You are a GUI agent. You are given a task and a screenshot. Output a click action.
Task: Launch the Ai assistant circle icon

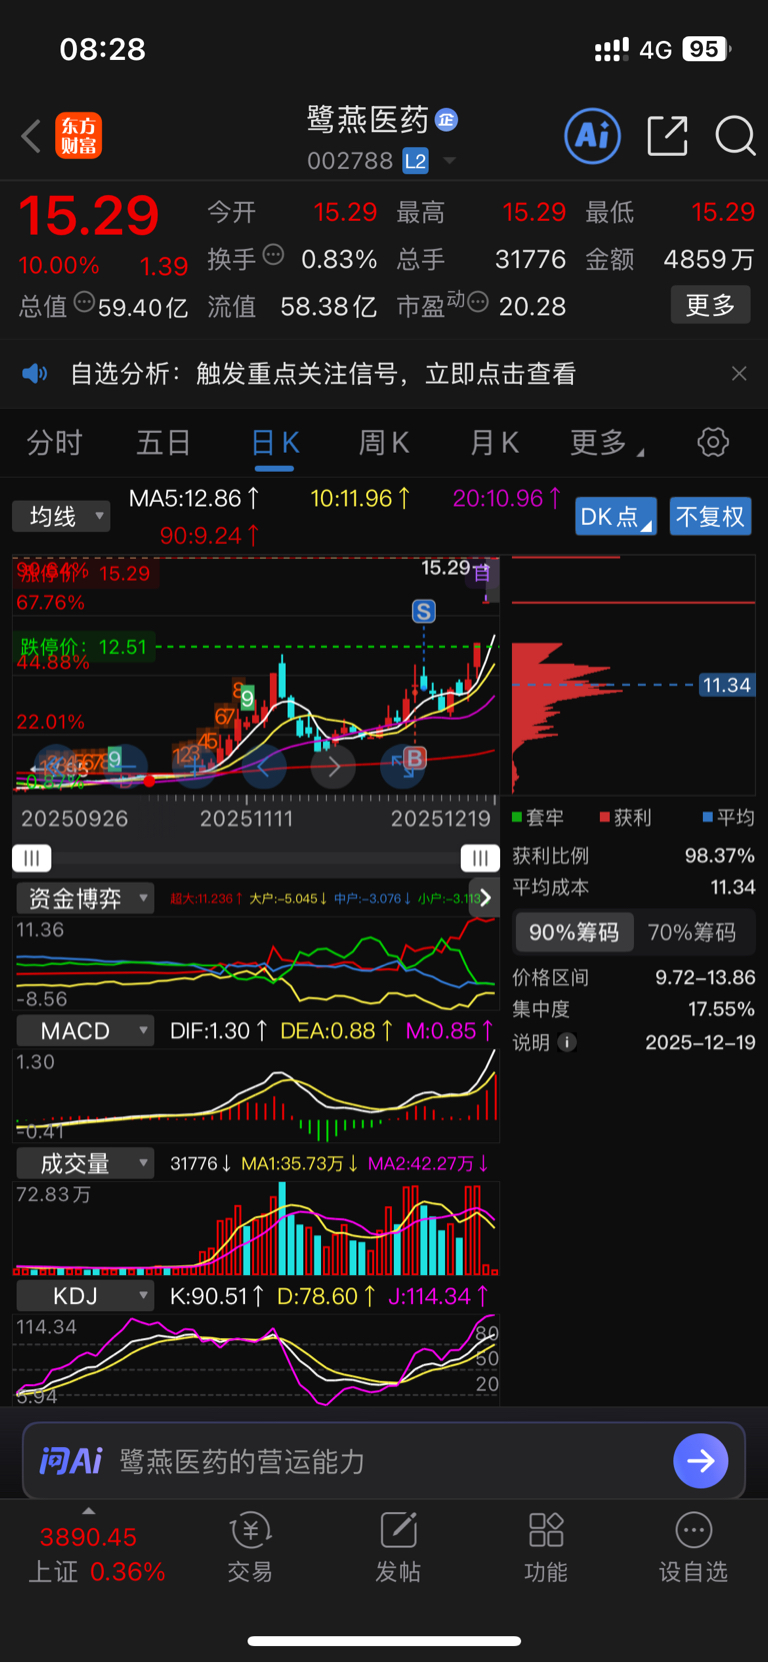(593, 136)
